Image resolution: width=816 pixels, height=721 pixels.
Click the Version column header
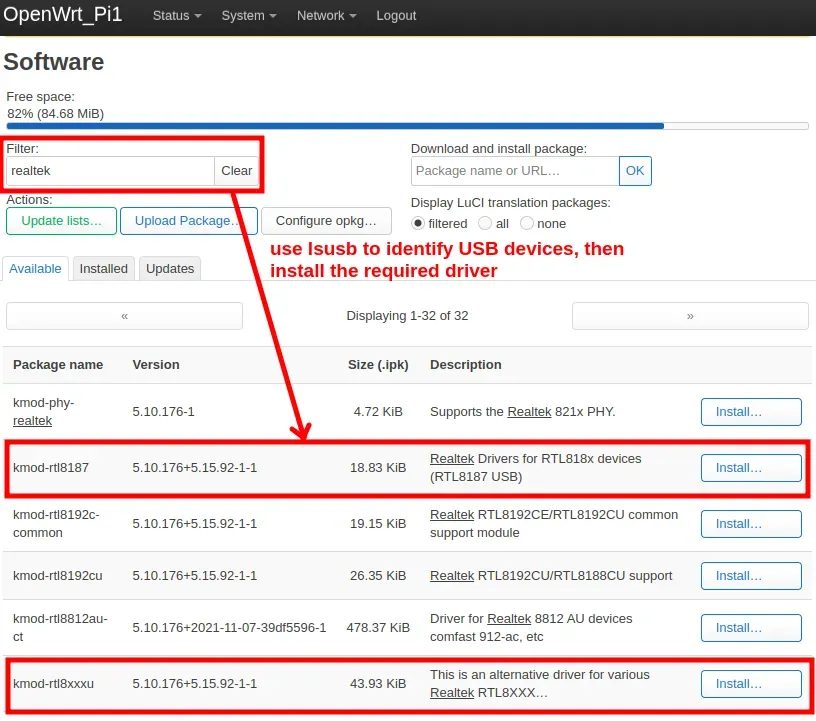click(x=156, y=365)
